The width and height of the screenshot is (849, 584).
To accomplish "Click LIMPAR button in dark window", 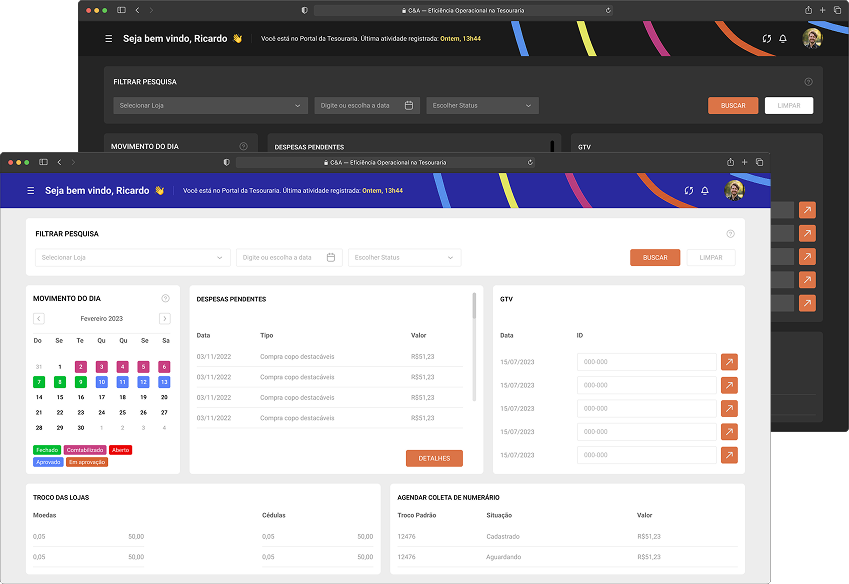I will (x=789, y=106).
